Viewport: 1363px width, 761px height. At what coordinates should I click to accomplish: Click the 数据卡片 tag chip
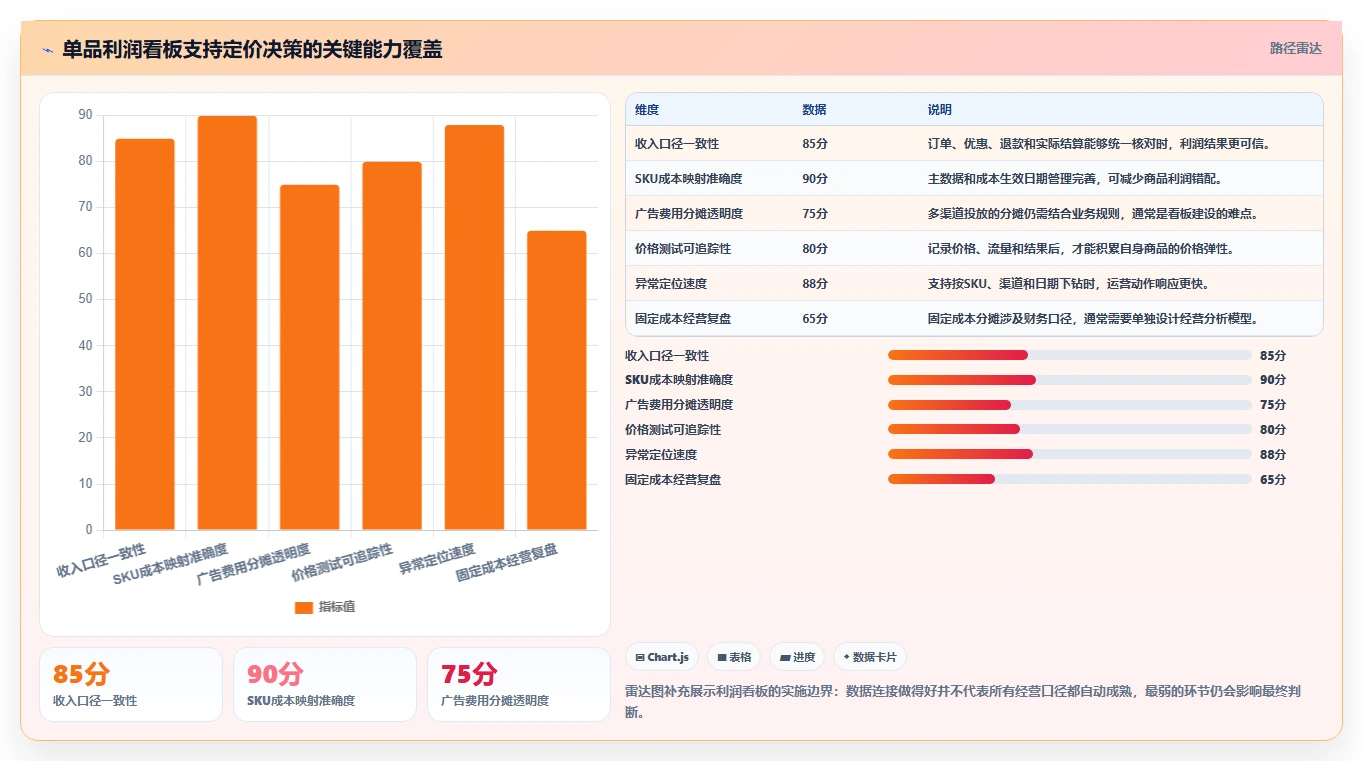(x=870, y=657)
